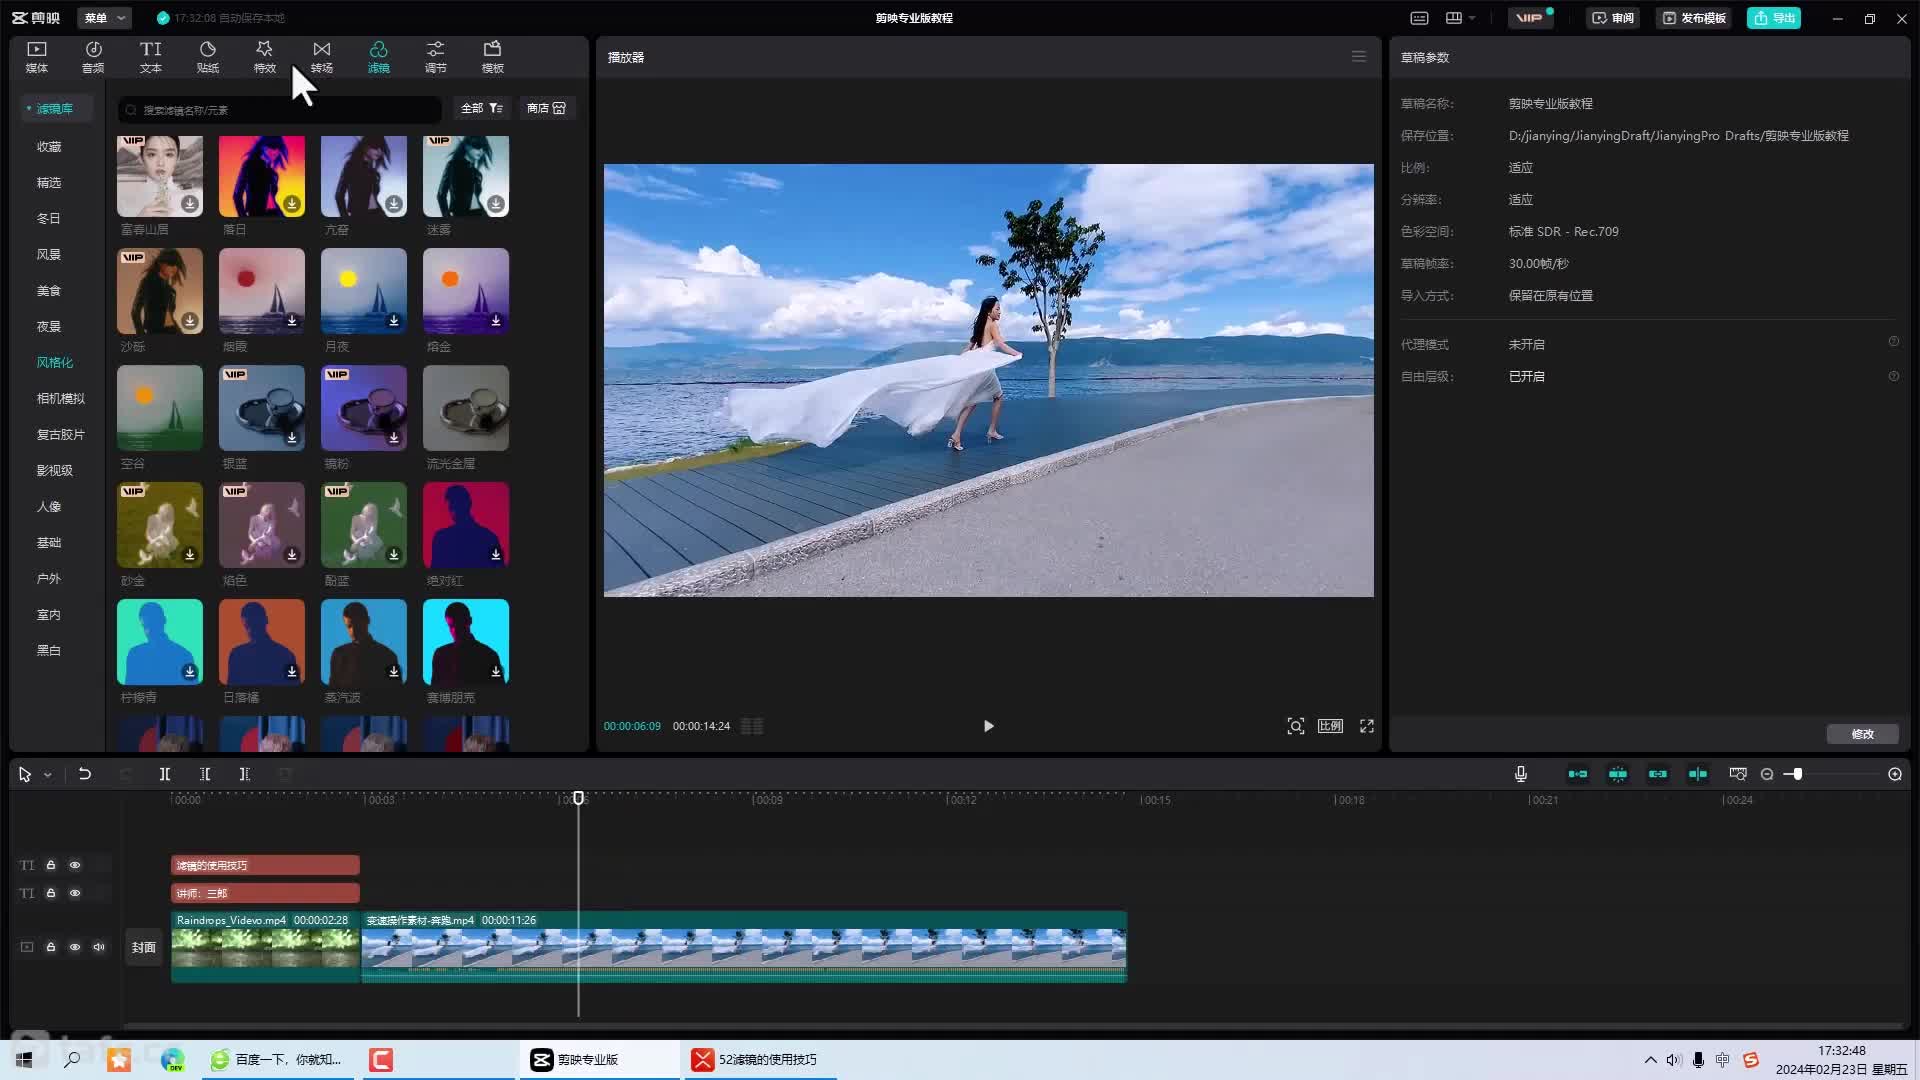Select the 滤镜 filters icon
Screen dimensions: 1920x1080
pos(379,57)
